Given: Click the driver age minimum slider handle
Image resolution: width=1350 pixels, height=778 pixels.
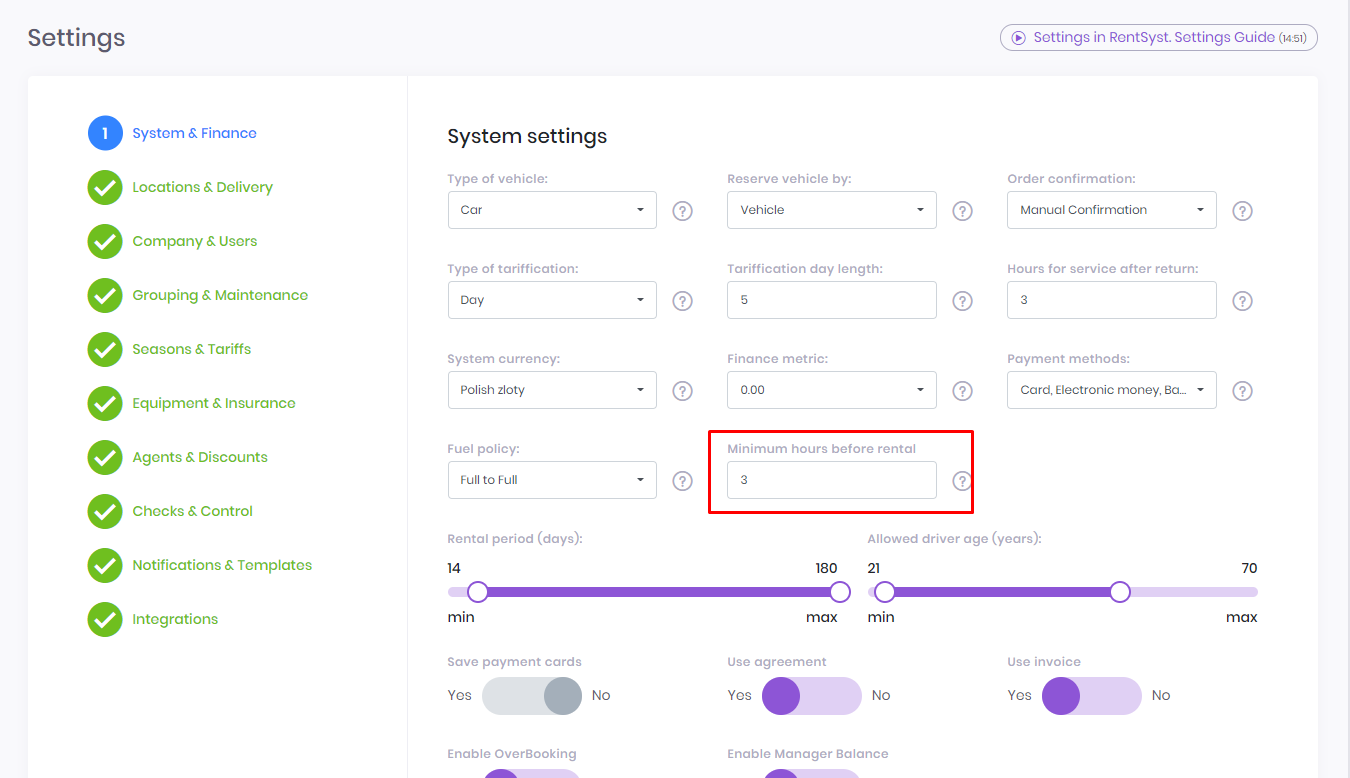Looking at the screenshot, I should point(885,592).
